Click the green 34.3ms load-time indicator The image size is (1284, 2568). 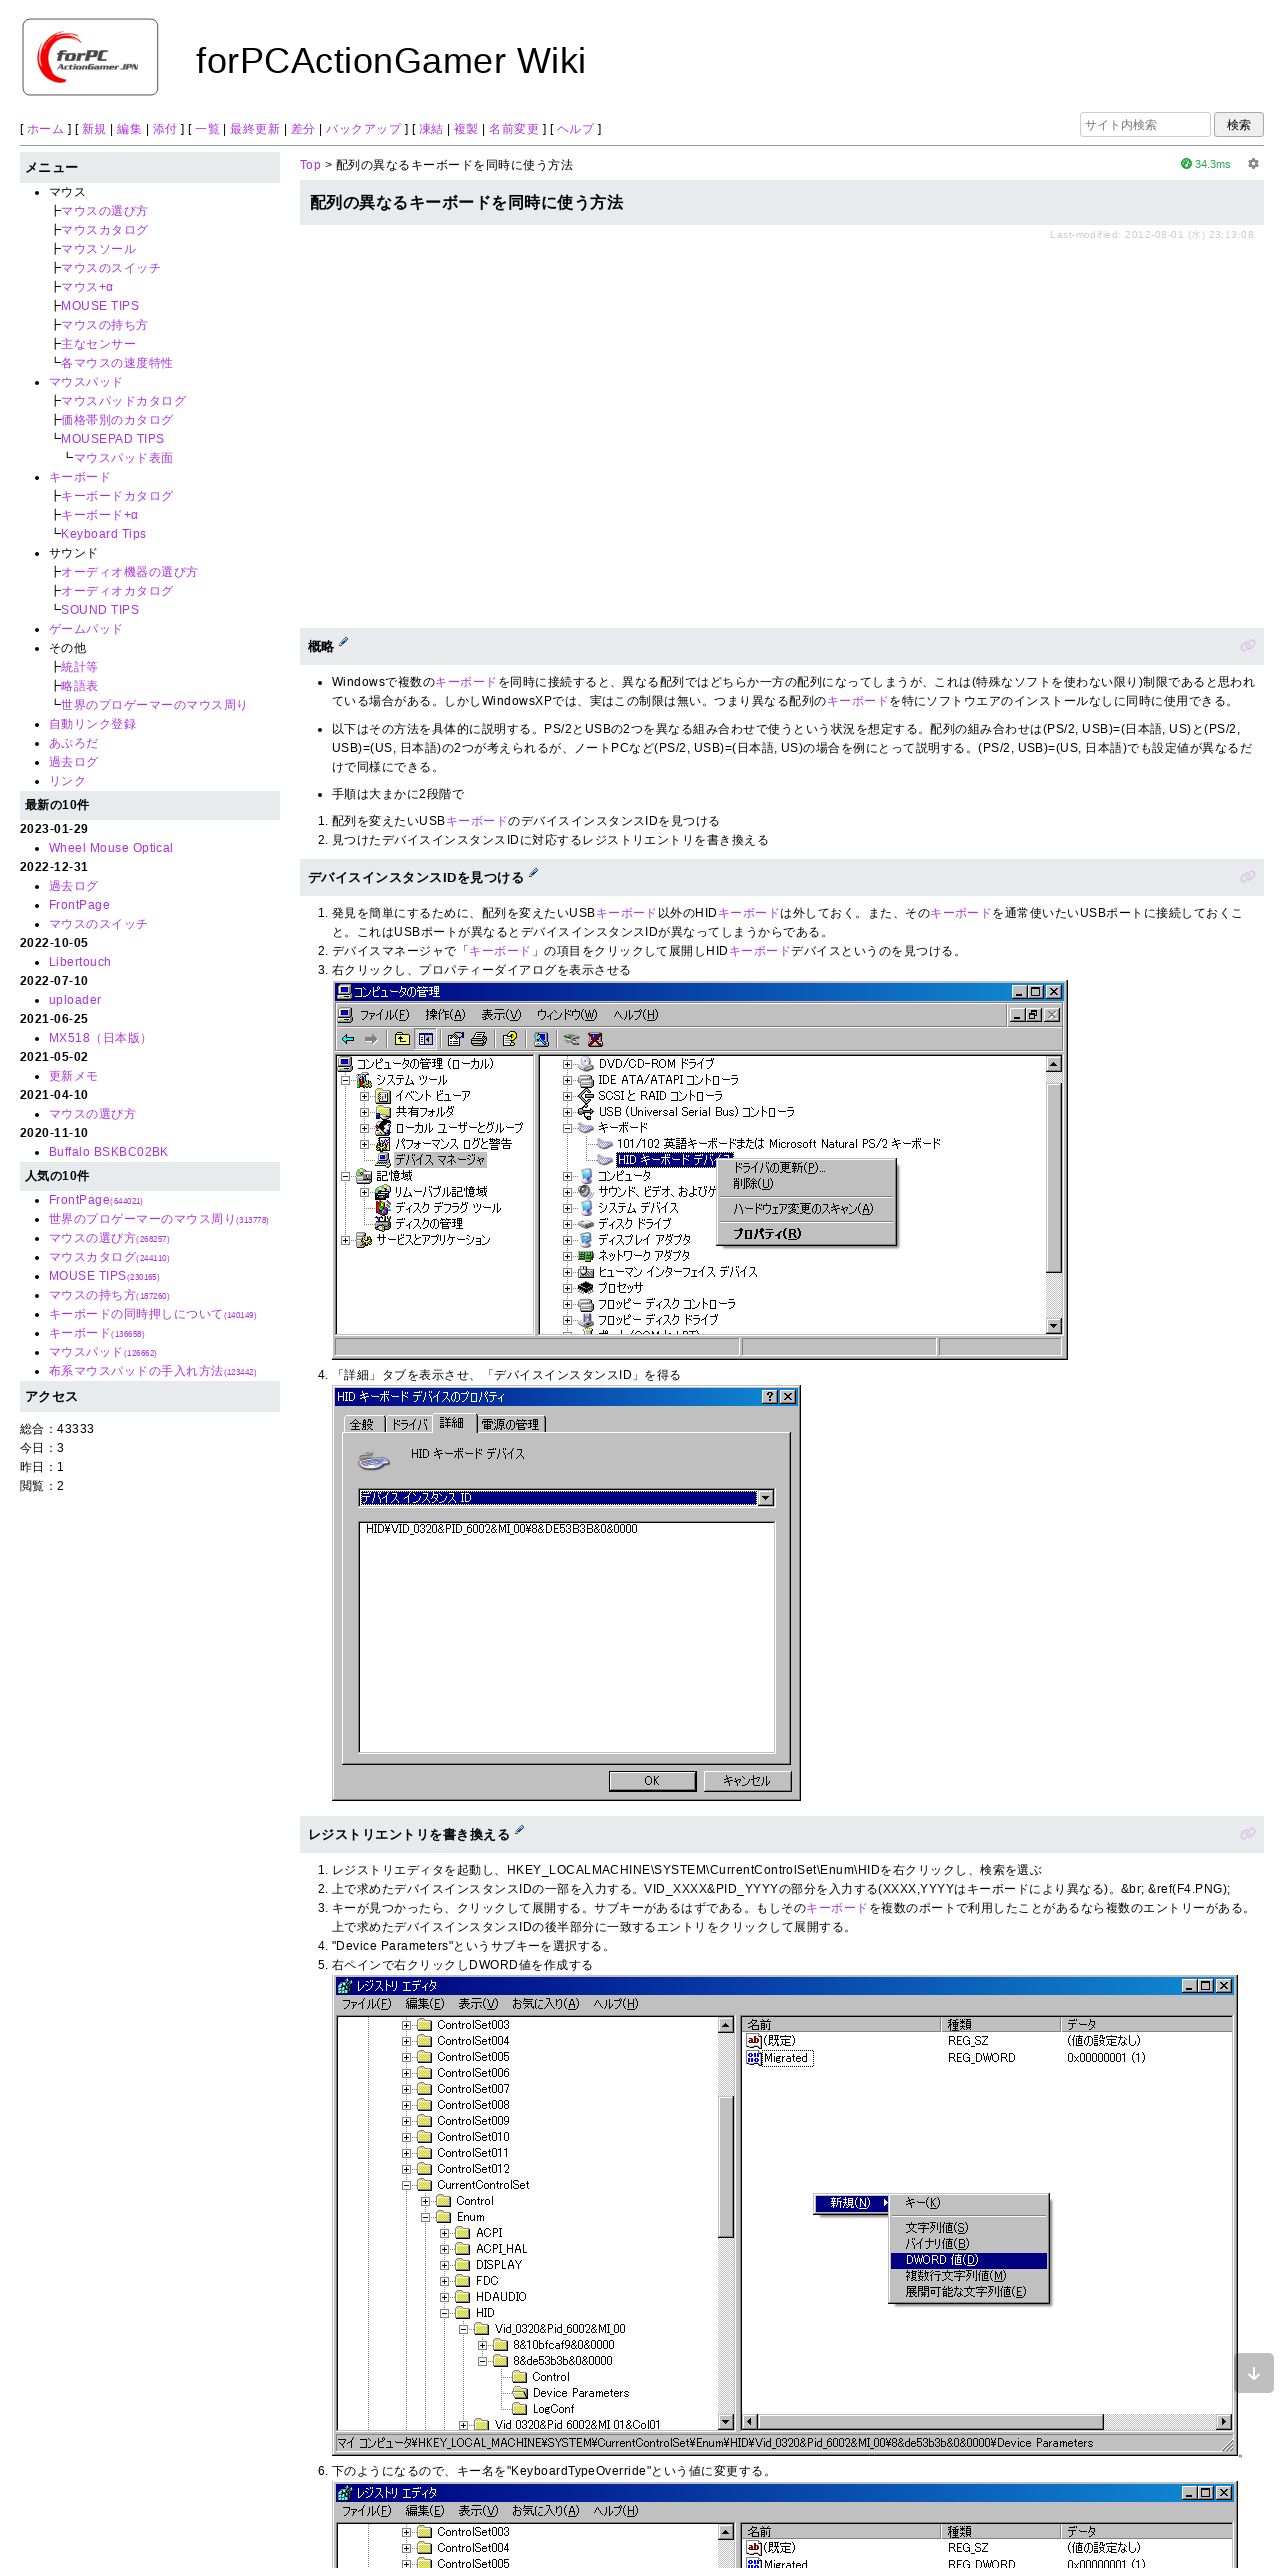[1206, 164]
